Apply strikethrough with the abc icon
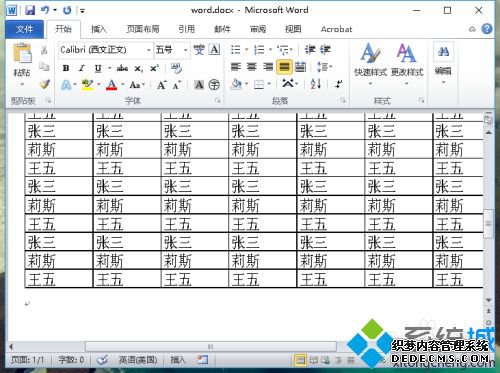 [x=122, y=68]
